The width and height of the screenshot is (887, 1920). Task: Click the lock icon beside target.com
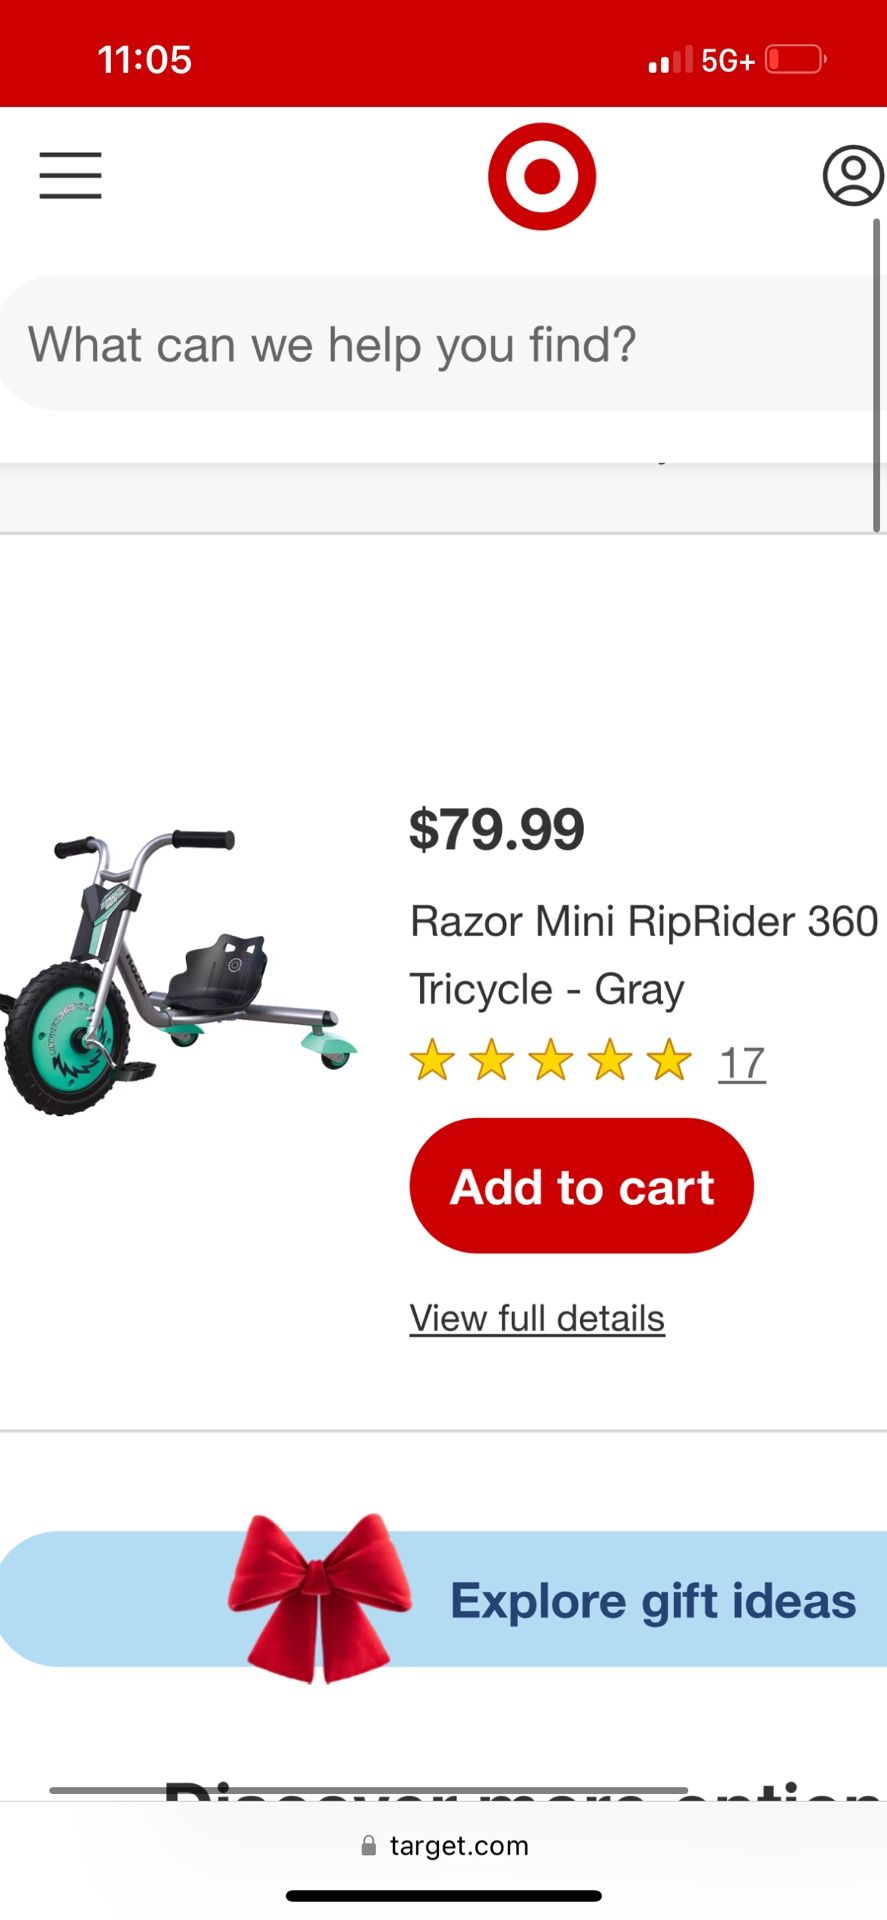[x=369, y=1846]
